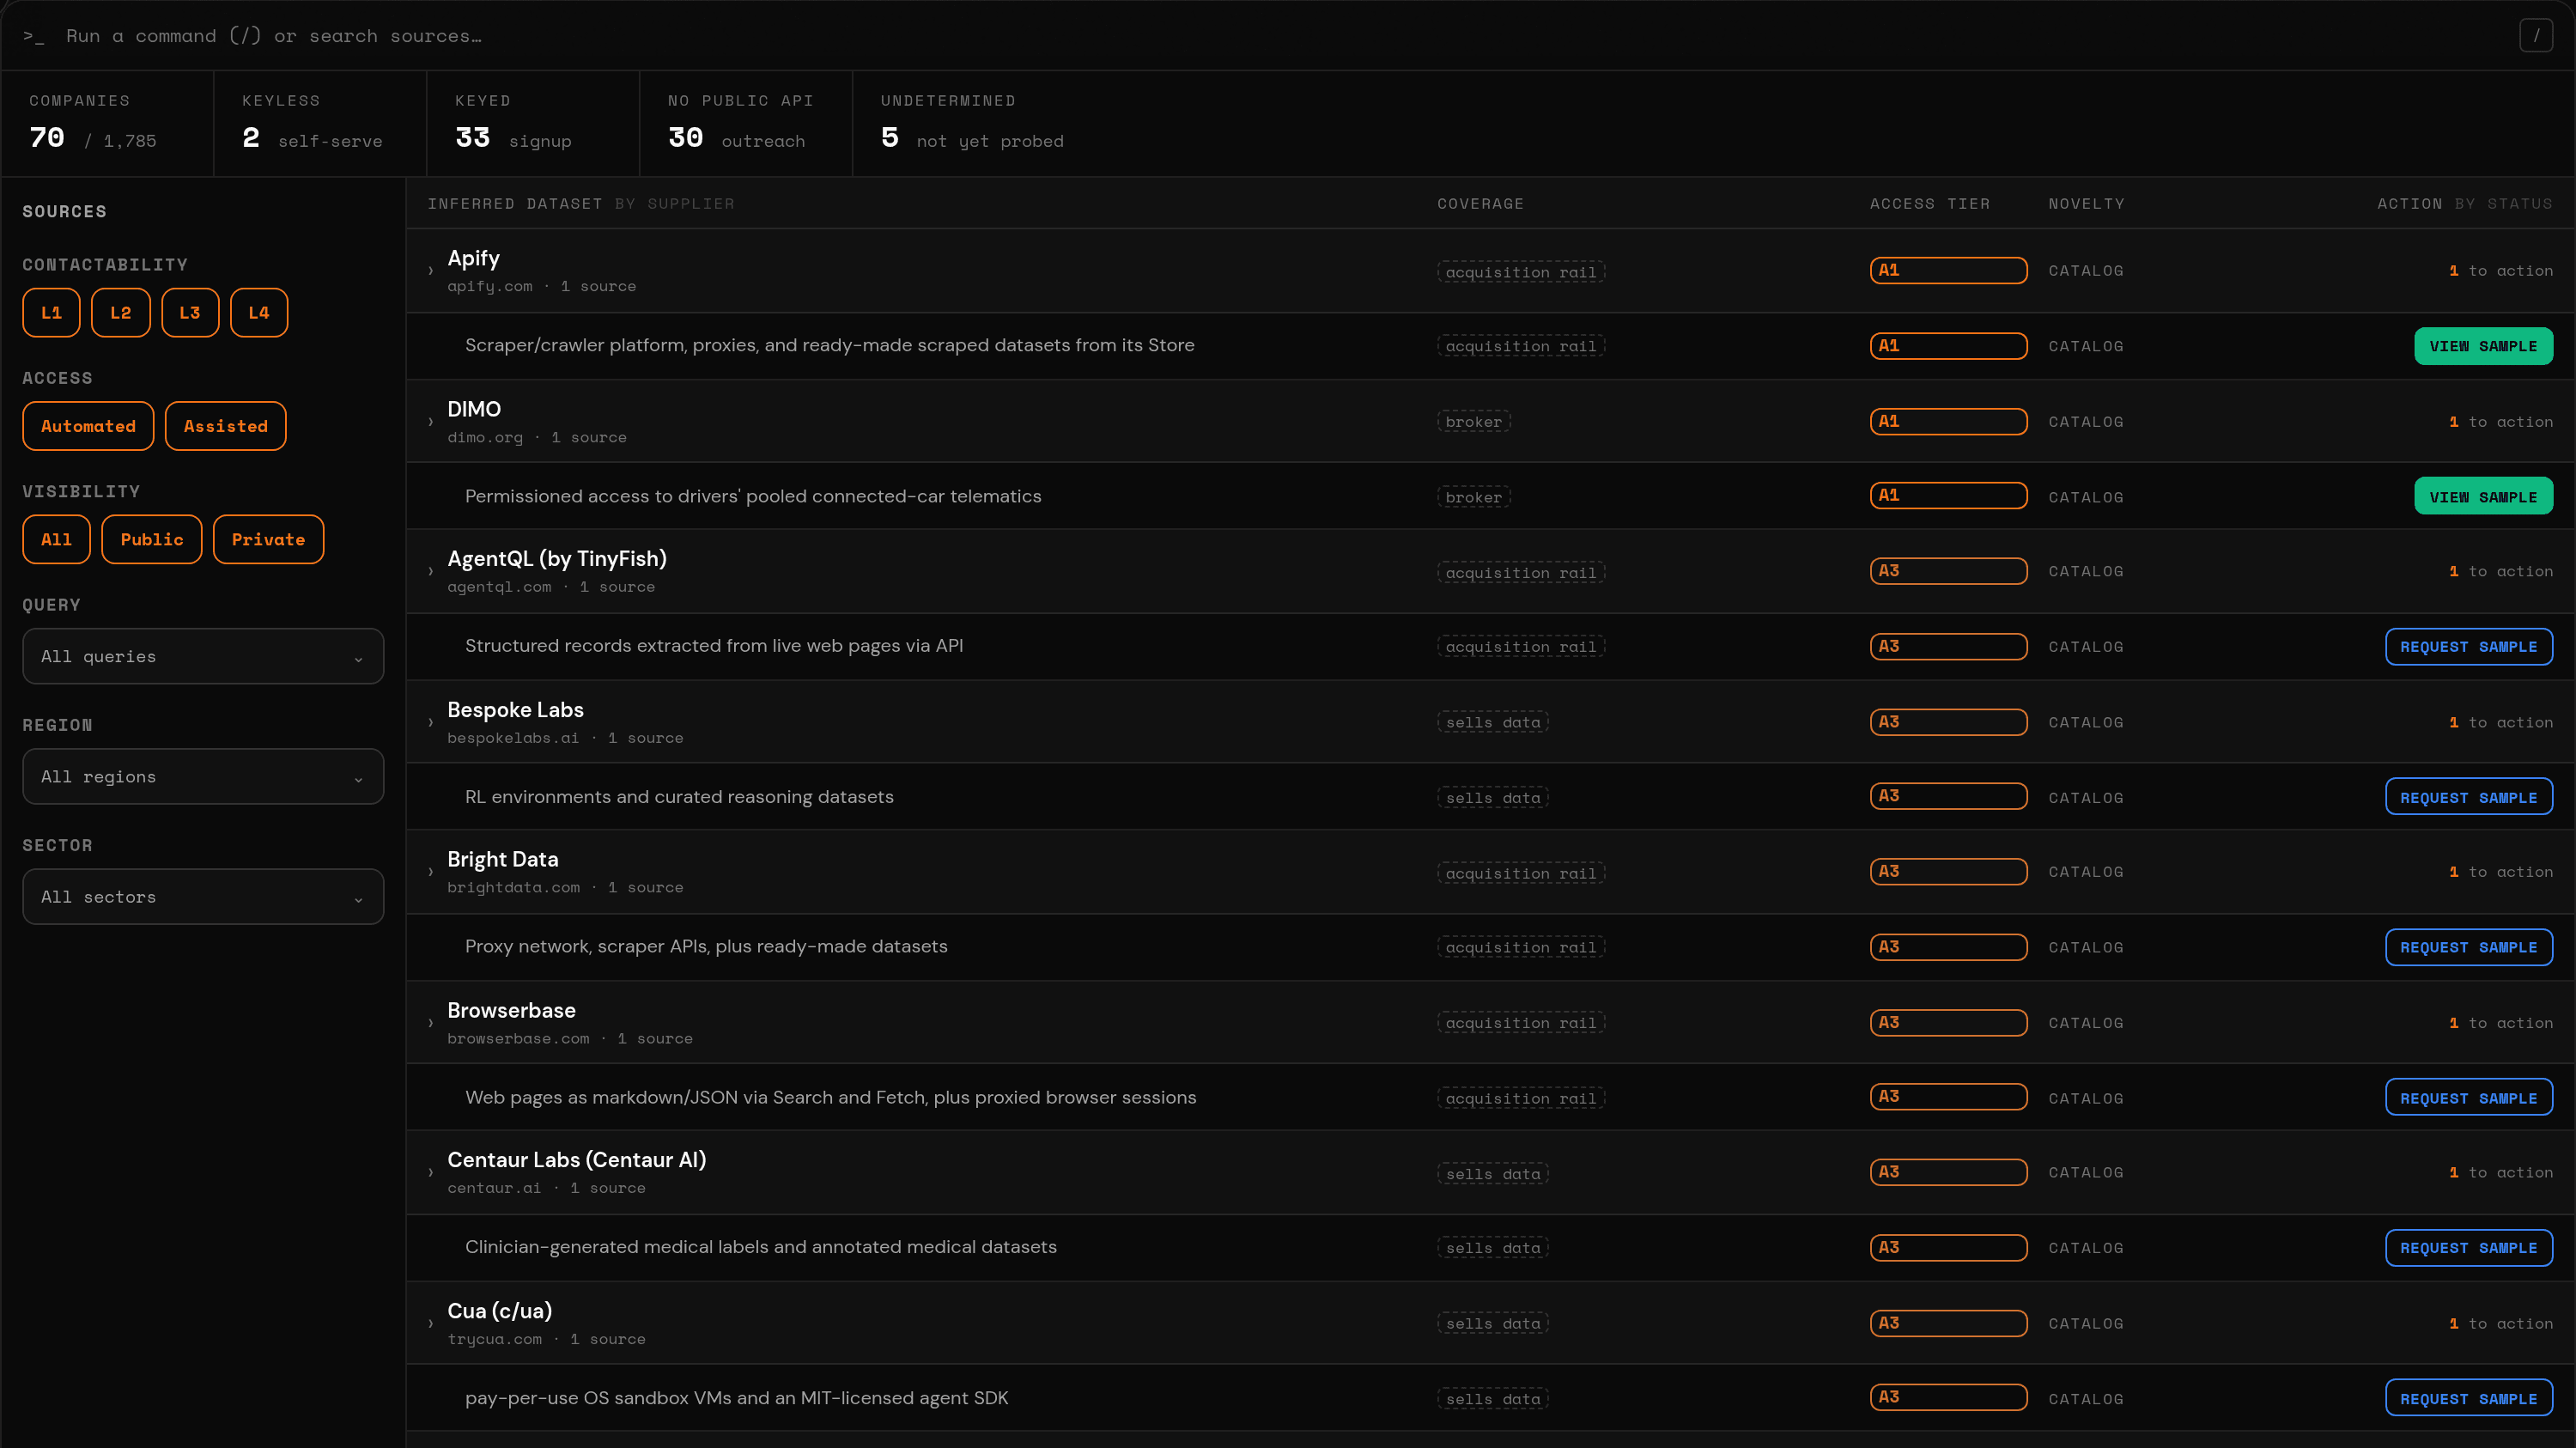Viewport: 2576px width, 1448px height.
Task: Open the All sectors dropdown
Action: 203,897
